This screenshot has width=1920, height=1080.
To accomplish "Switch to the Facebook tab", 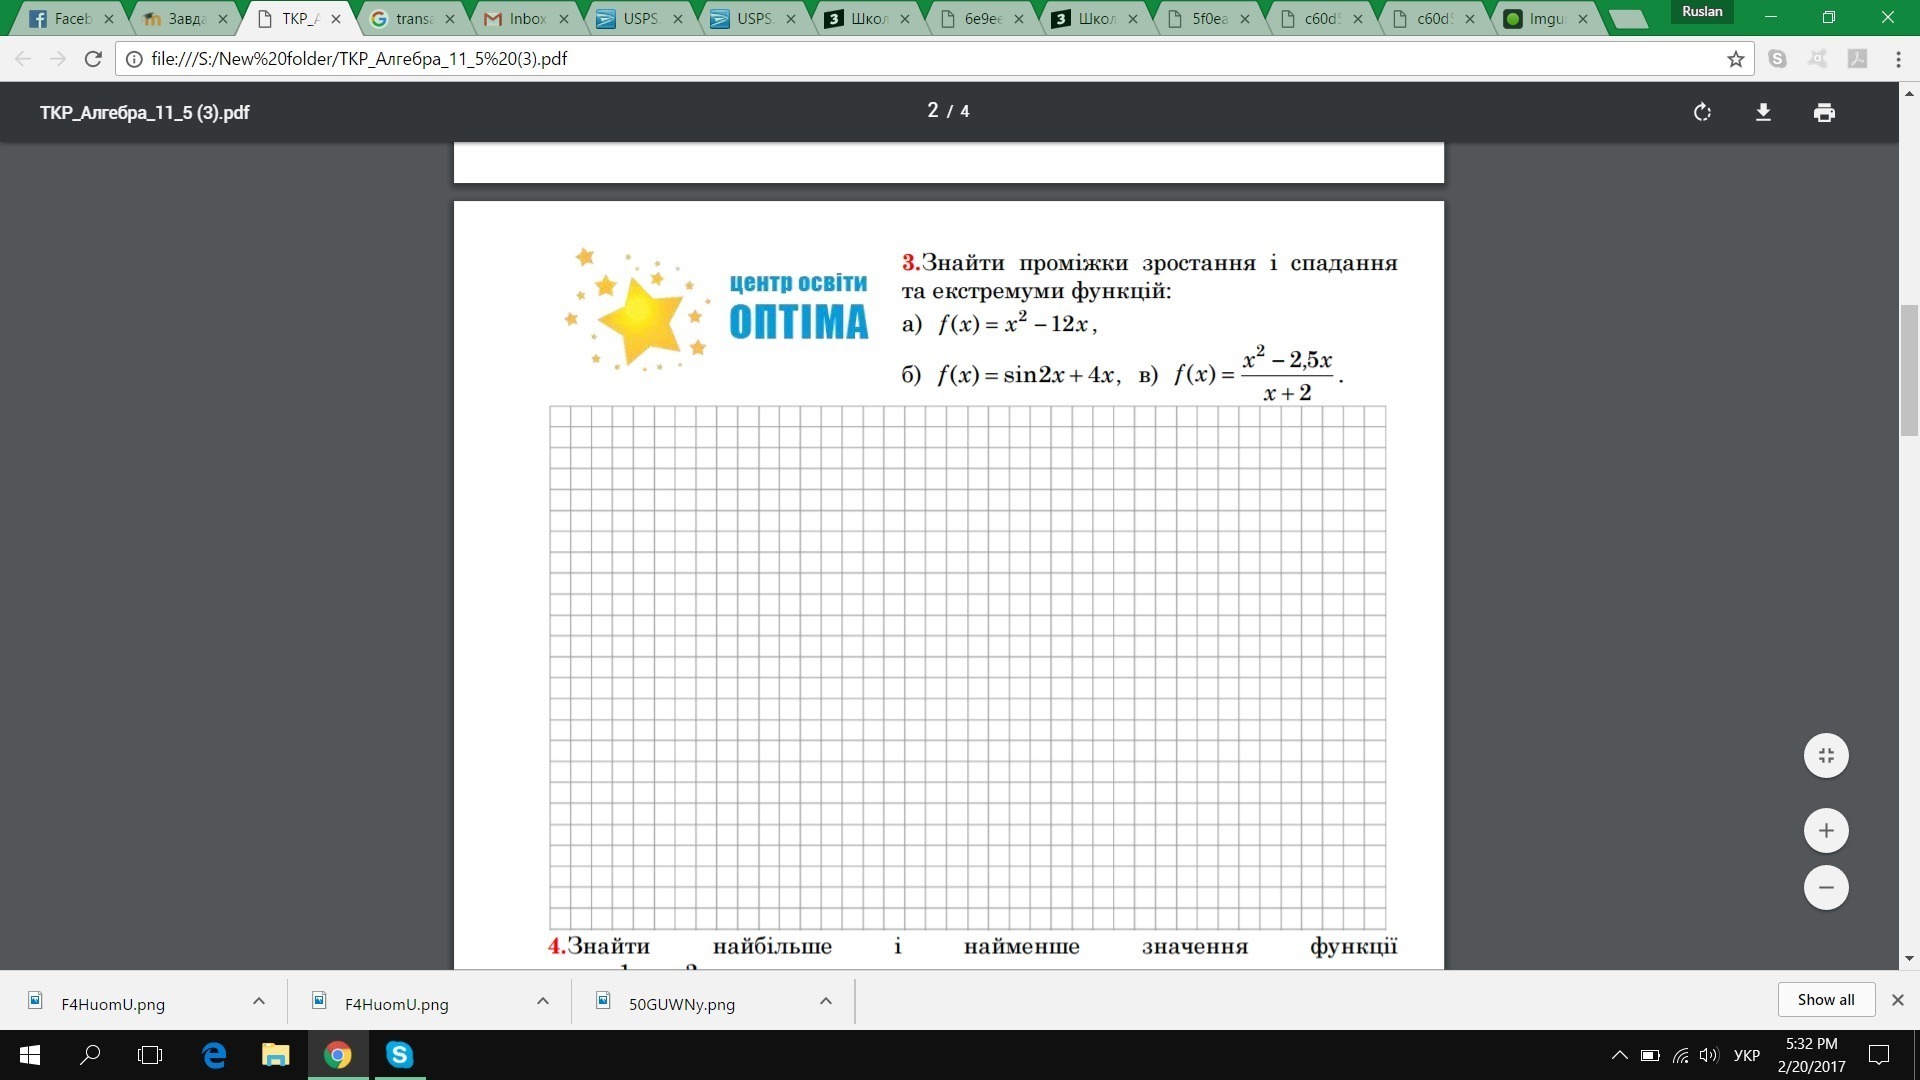I will pyautogui.click(x=70, y=18).
